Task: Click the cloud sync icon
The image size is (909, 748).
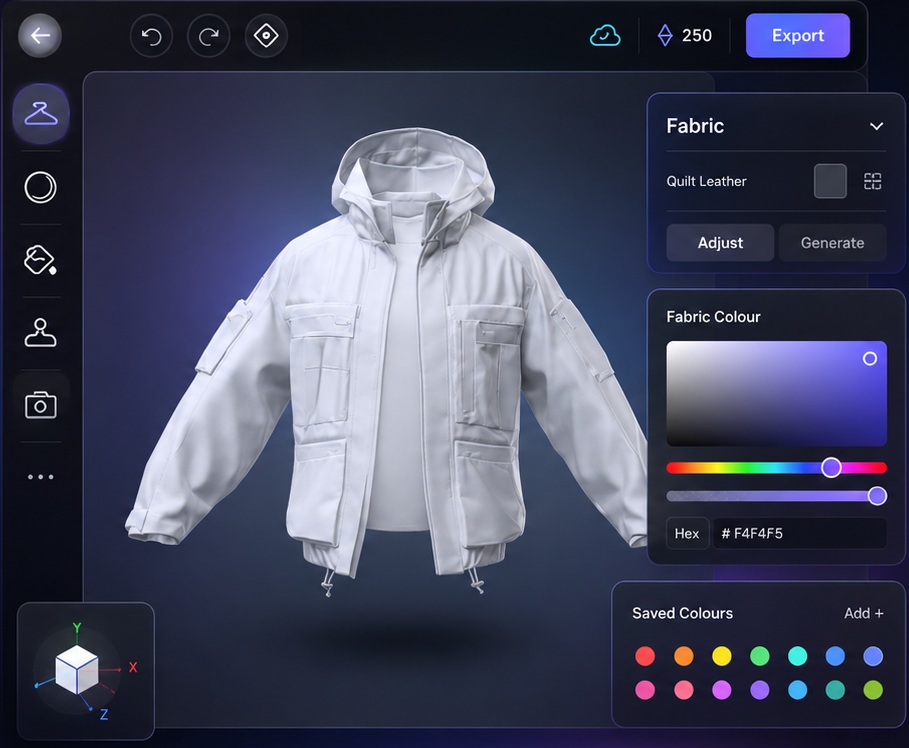Action: click(605, 36)
